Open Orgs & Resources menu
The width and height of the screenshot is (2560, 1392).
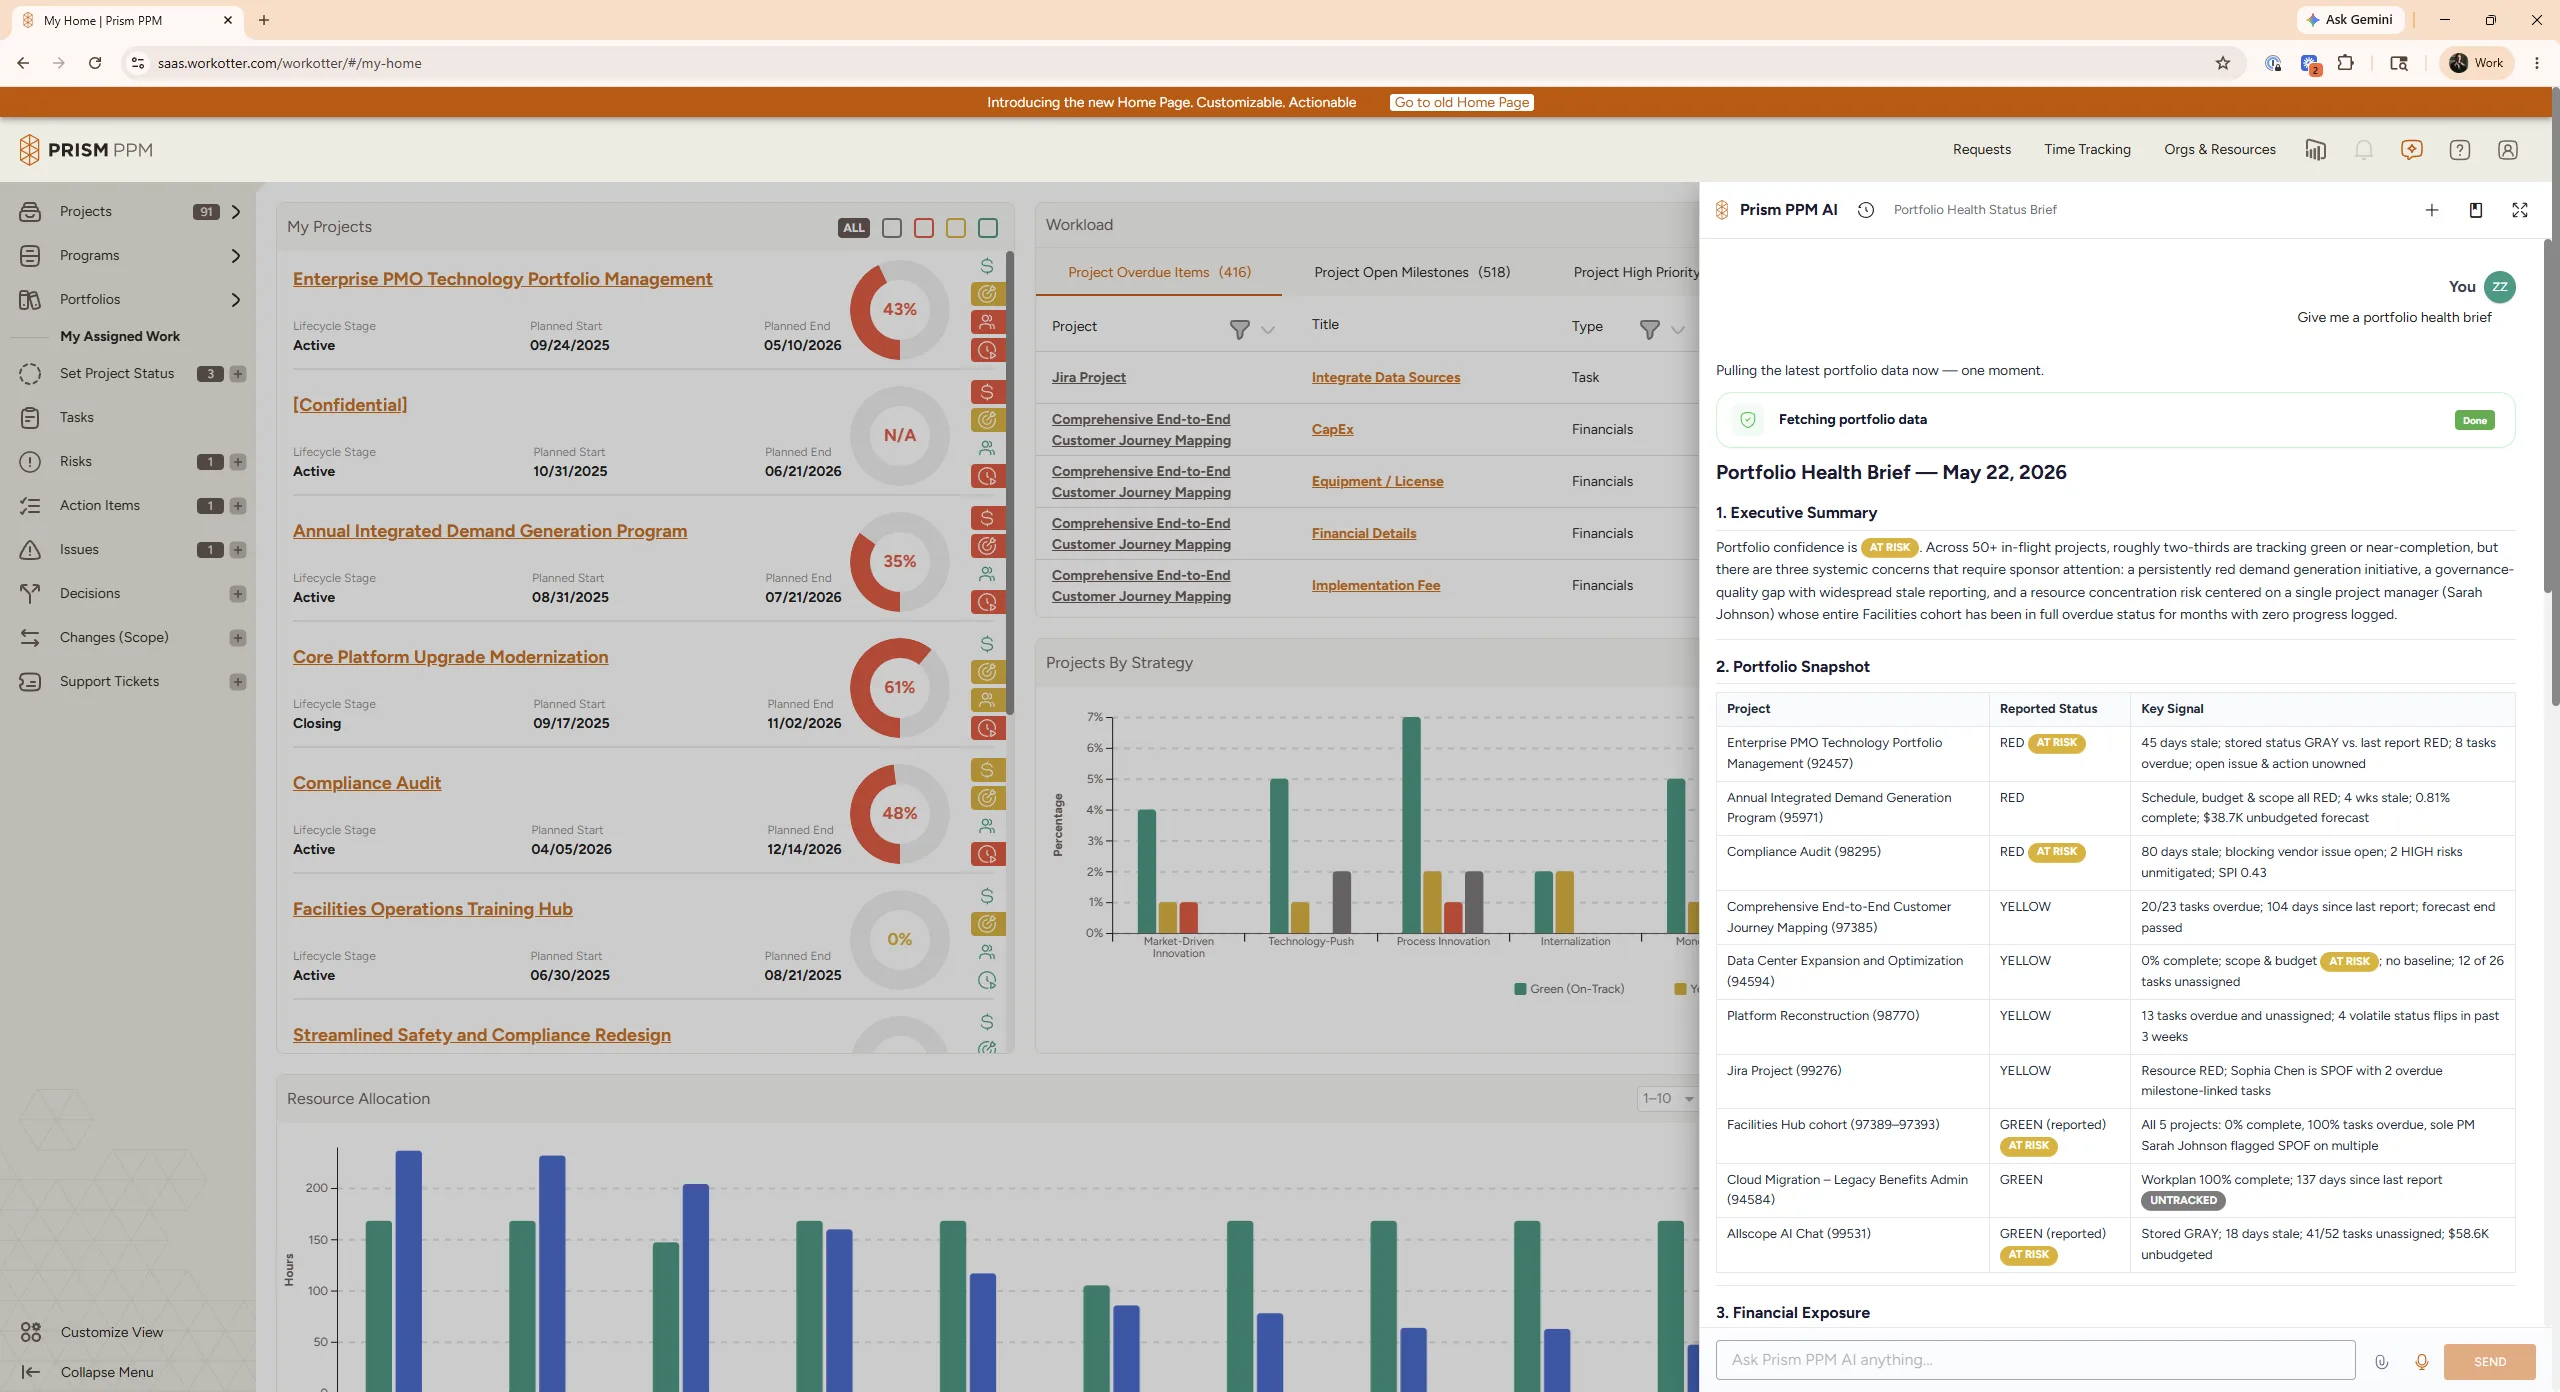point(2219,150)
